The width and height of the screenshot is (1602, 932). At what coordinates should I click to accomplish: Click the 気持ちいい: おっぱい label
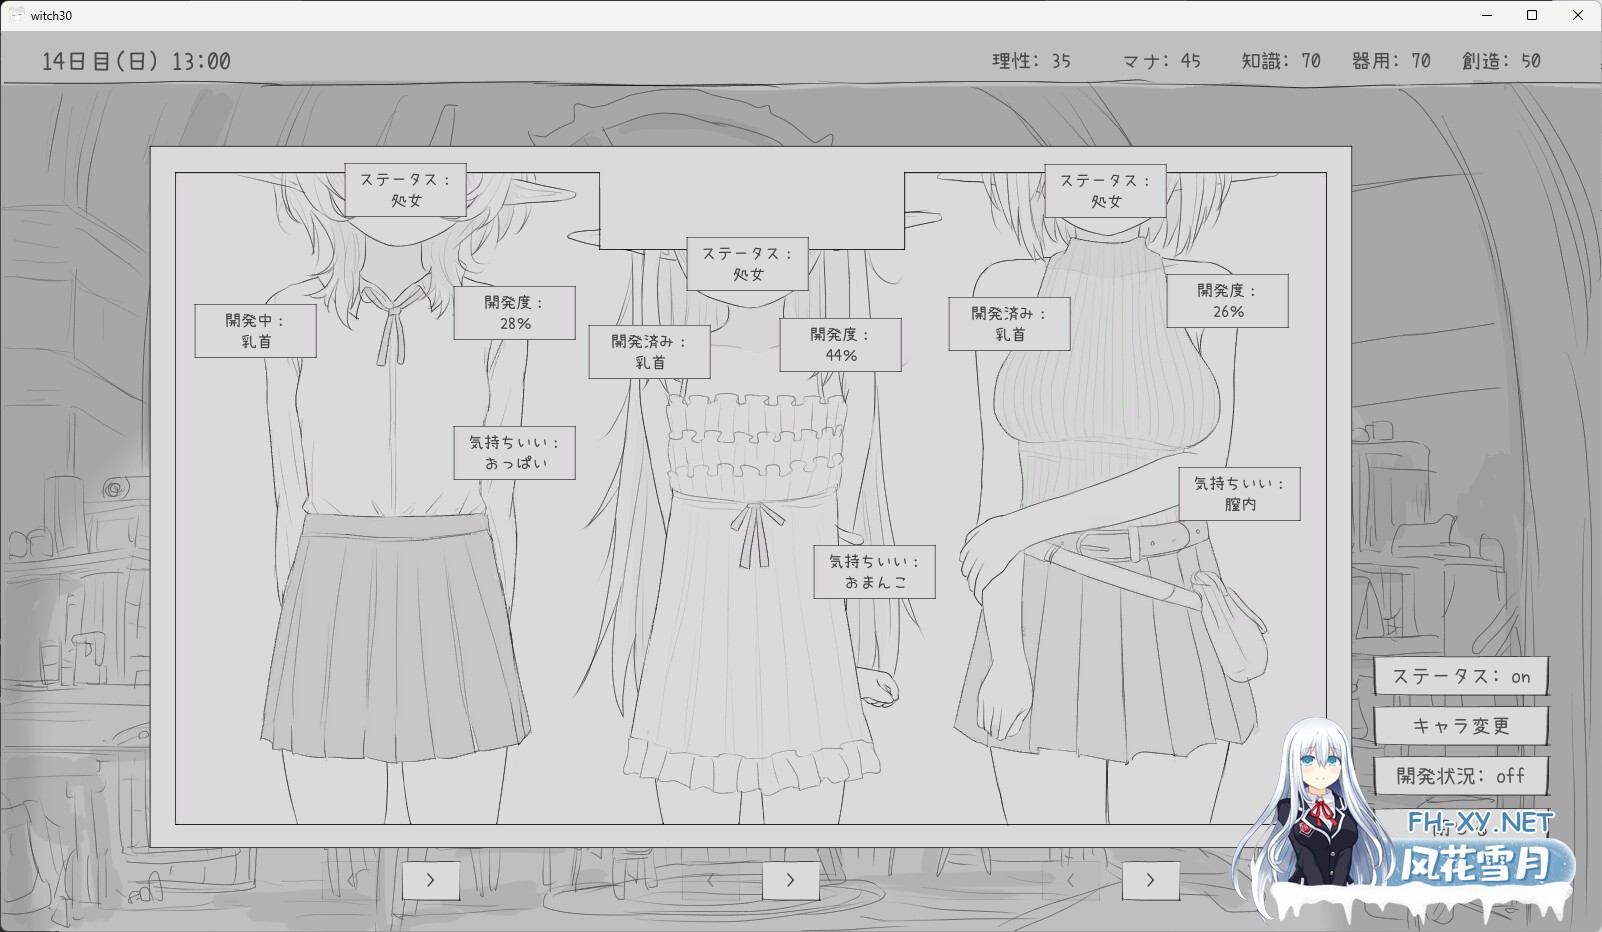point(513,454)
